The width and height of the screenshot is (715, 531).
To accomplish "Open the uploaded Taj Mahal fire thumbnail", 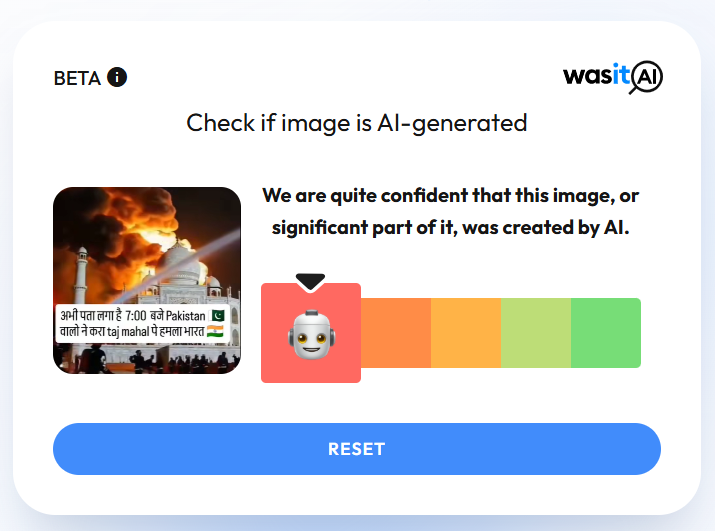I will pyautogui.click(x=147, y=280).
